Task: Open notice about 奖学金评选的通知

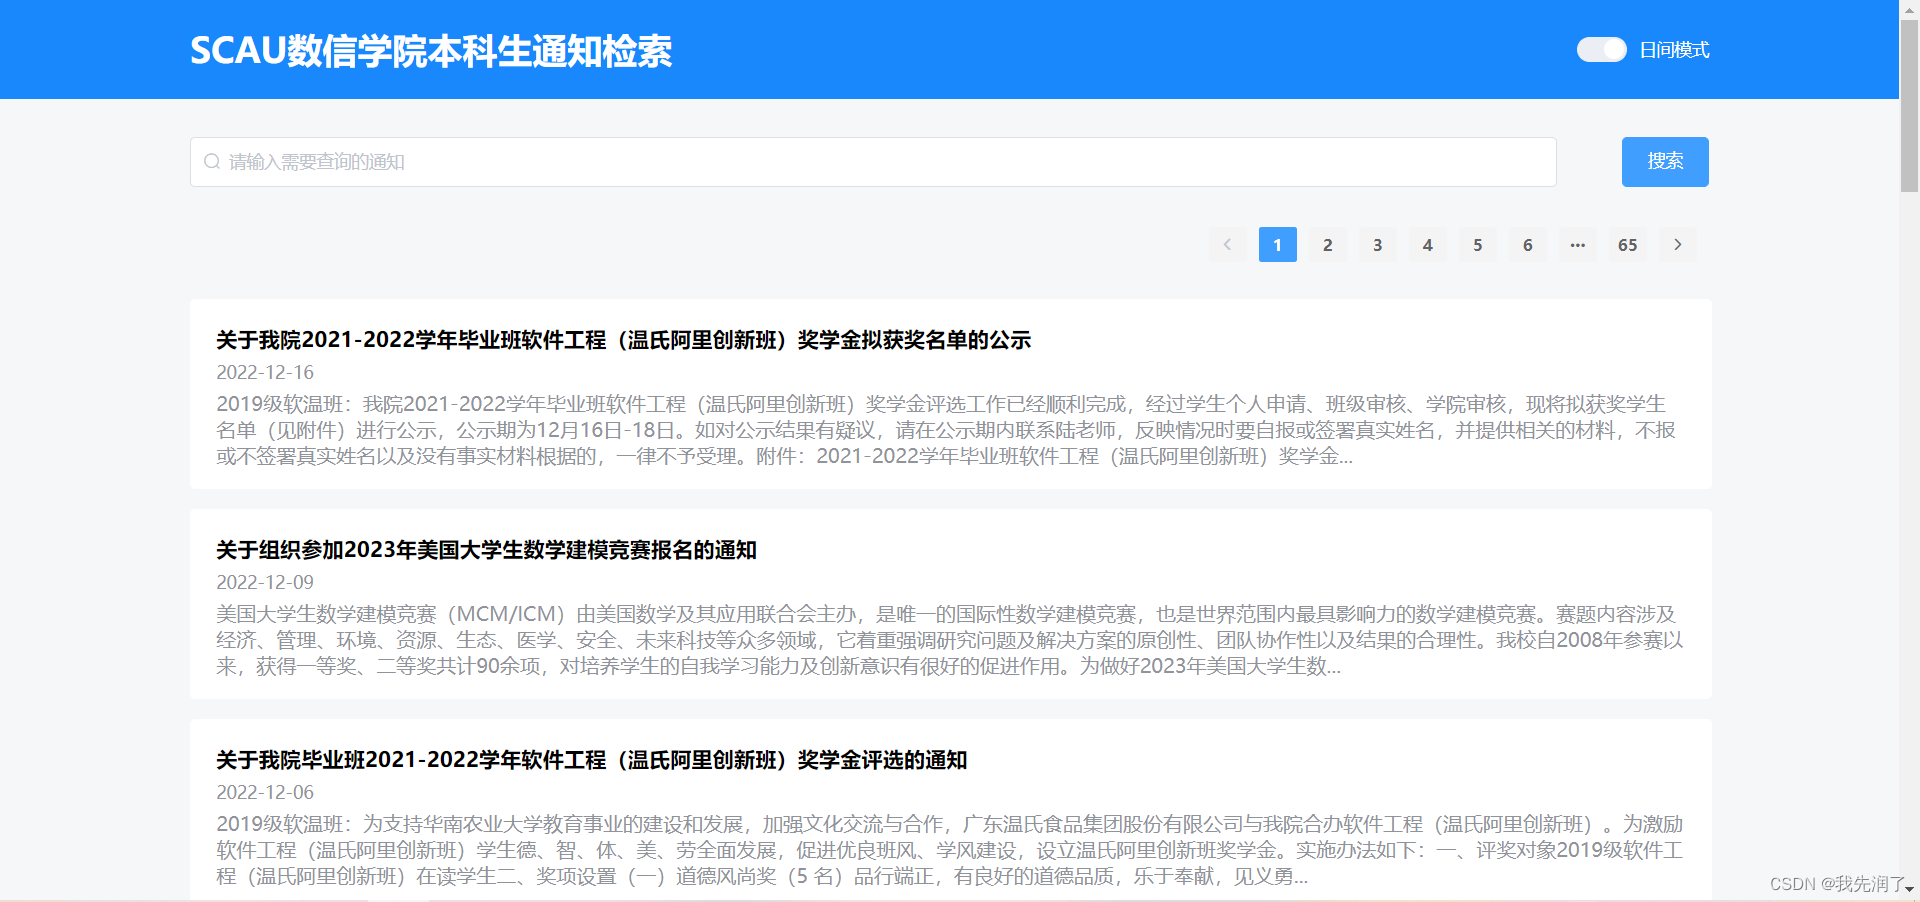Action: tap(591, 760)
